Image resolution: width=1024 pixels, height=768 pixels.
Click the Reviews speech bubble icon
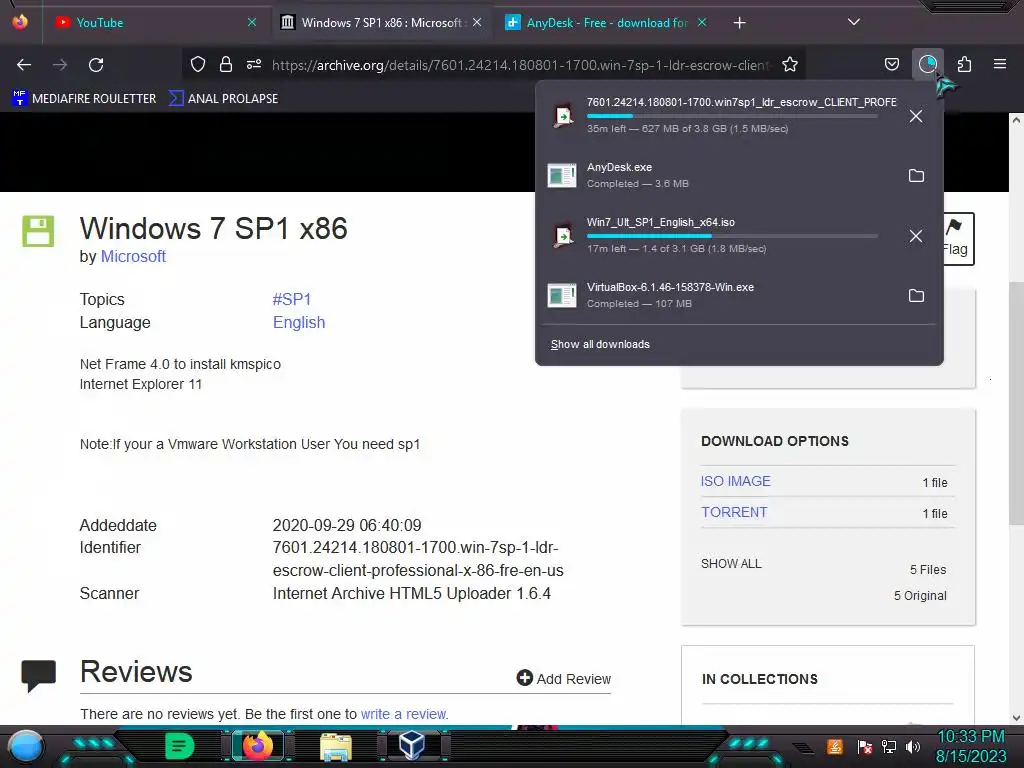(39, 676)
